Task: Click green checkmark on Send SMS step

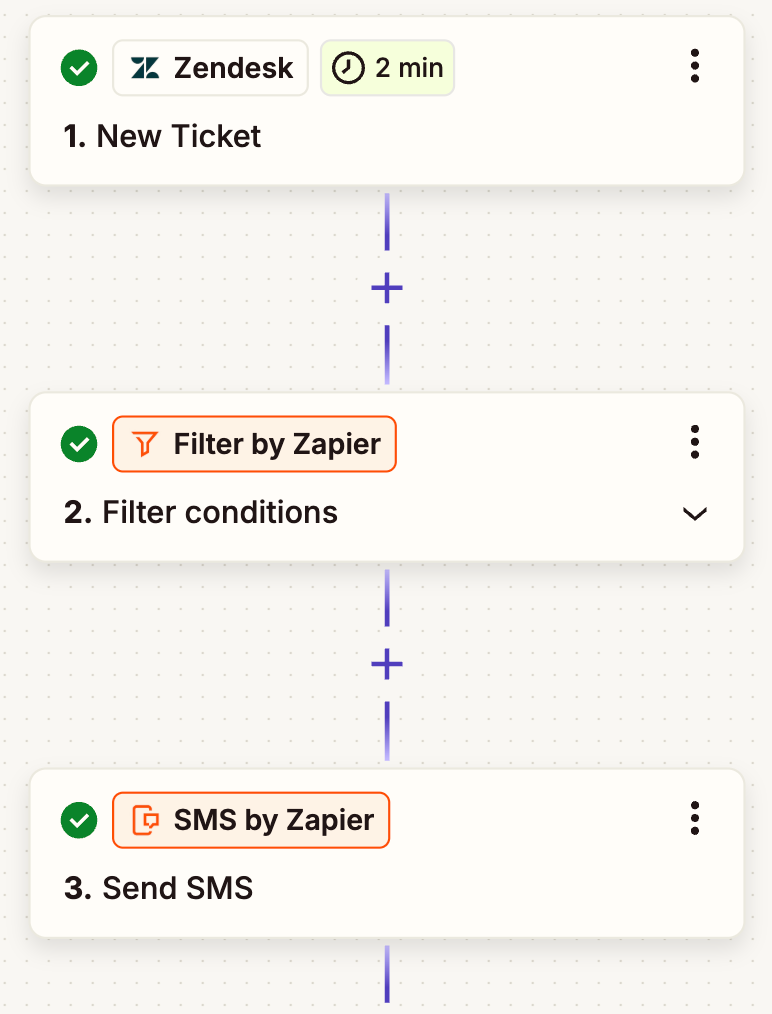Action: 79,821
